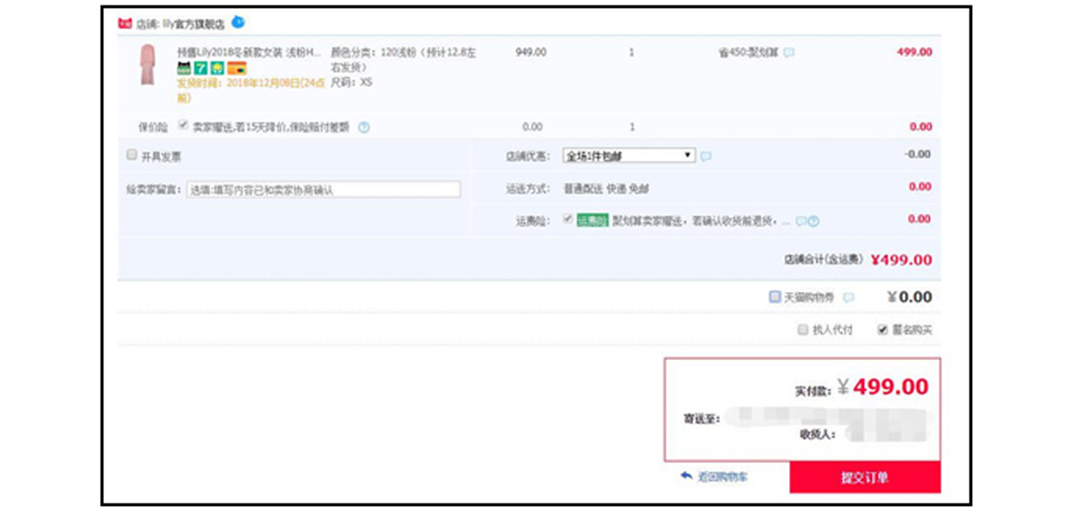Click the comment bubble next to 省450 discount
This screenshot has width=1065, height=513.
click(789, 52)
